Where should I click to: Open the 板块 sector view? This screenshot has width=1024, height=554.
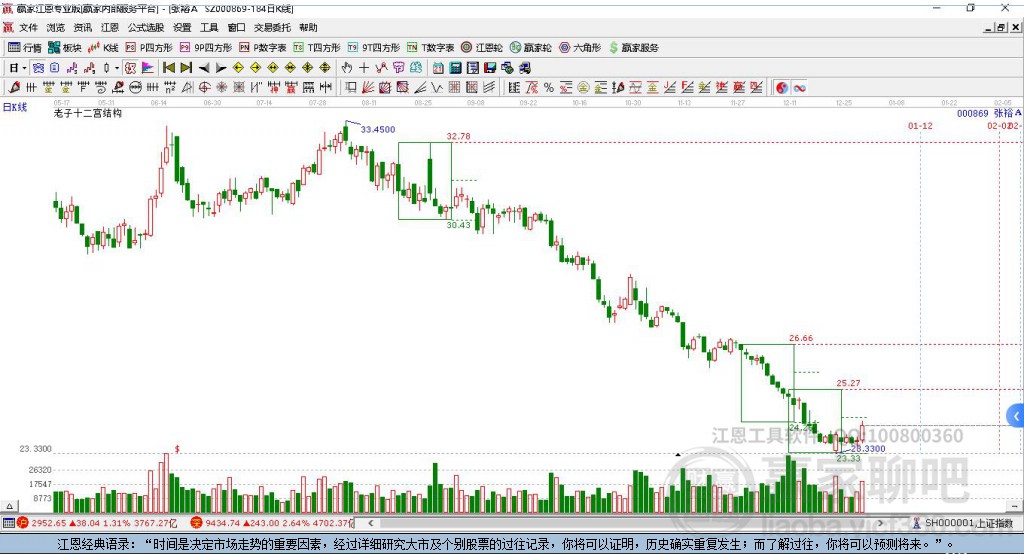click(65, 48)
